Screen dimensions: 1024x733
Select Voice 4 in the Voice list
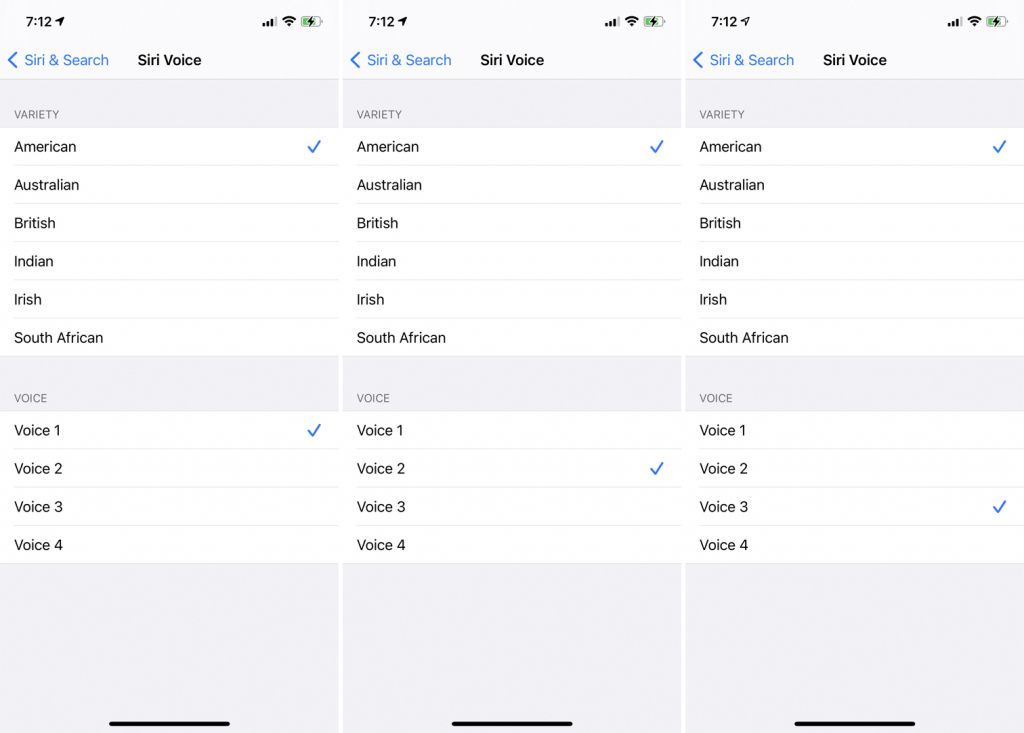click(40, 545)
